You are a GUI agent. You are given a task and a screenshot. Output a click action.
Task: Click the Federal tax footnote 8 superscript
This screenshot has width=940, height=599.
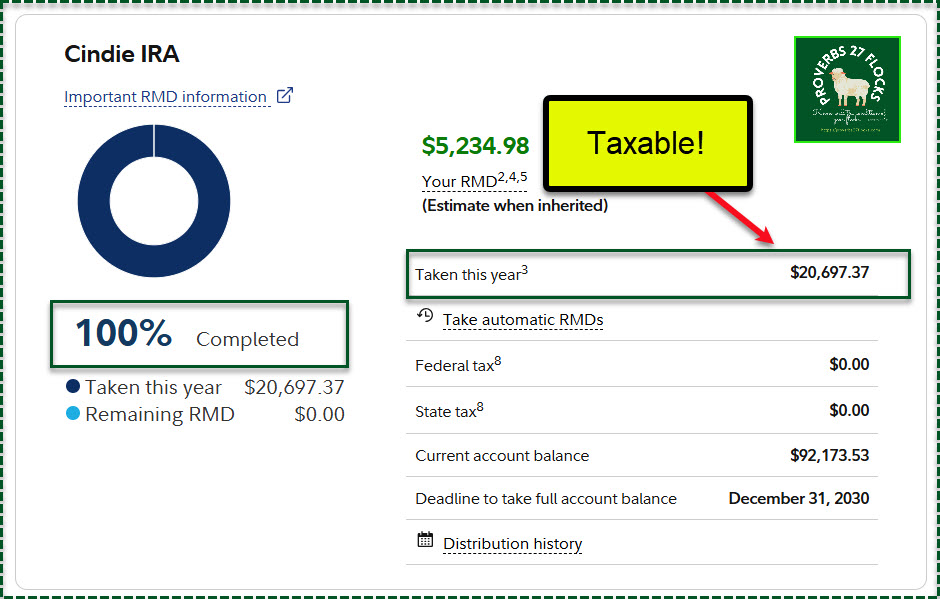(x=498, y=361)
